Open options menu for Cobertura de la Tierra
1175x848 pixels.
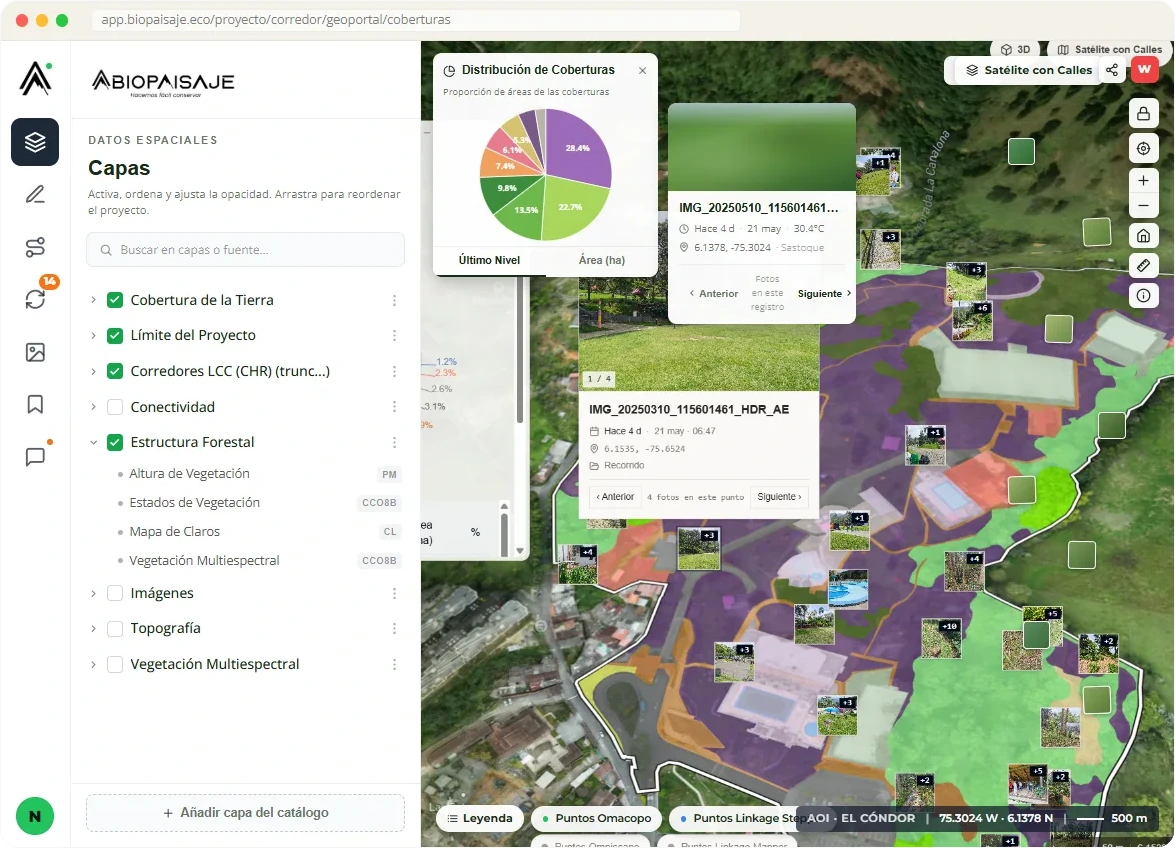click(394, 300)
